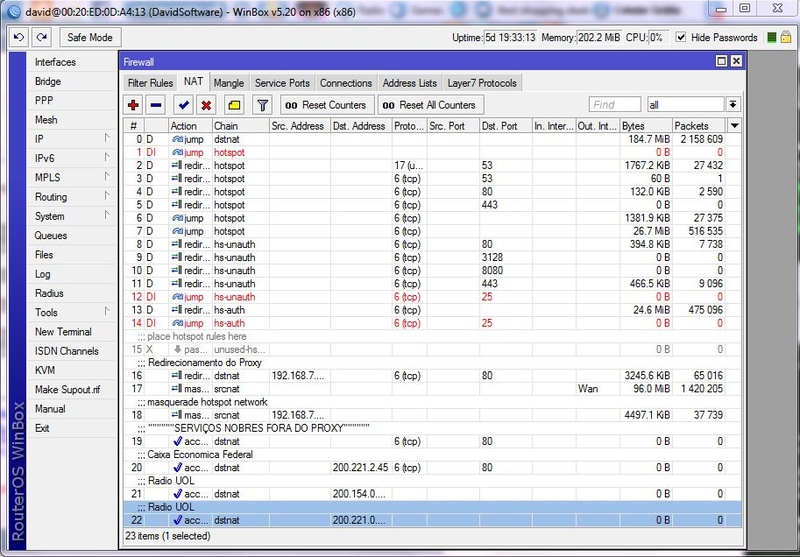Click the redo arrow icon
The width and height of the screenshot is (800, 557).
42,37
